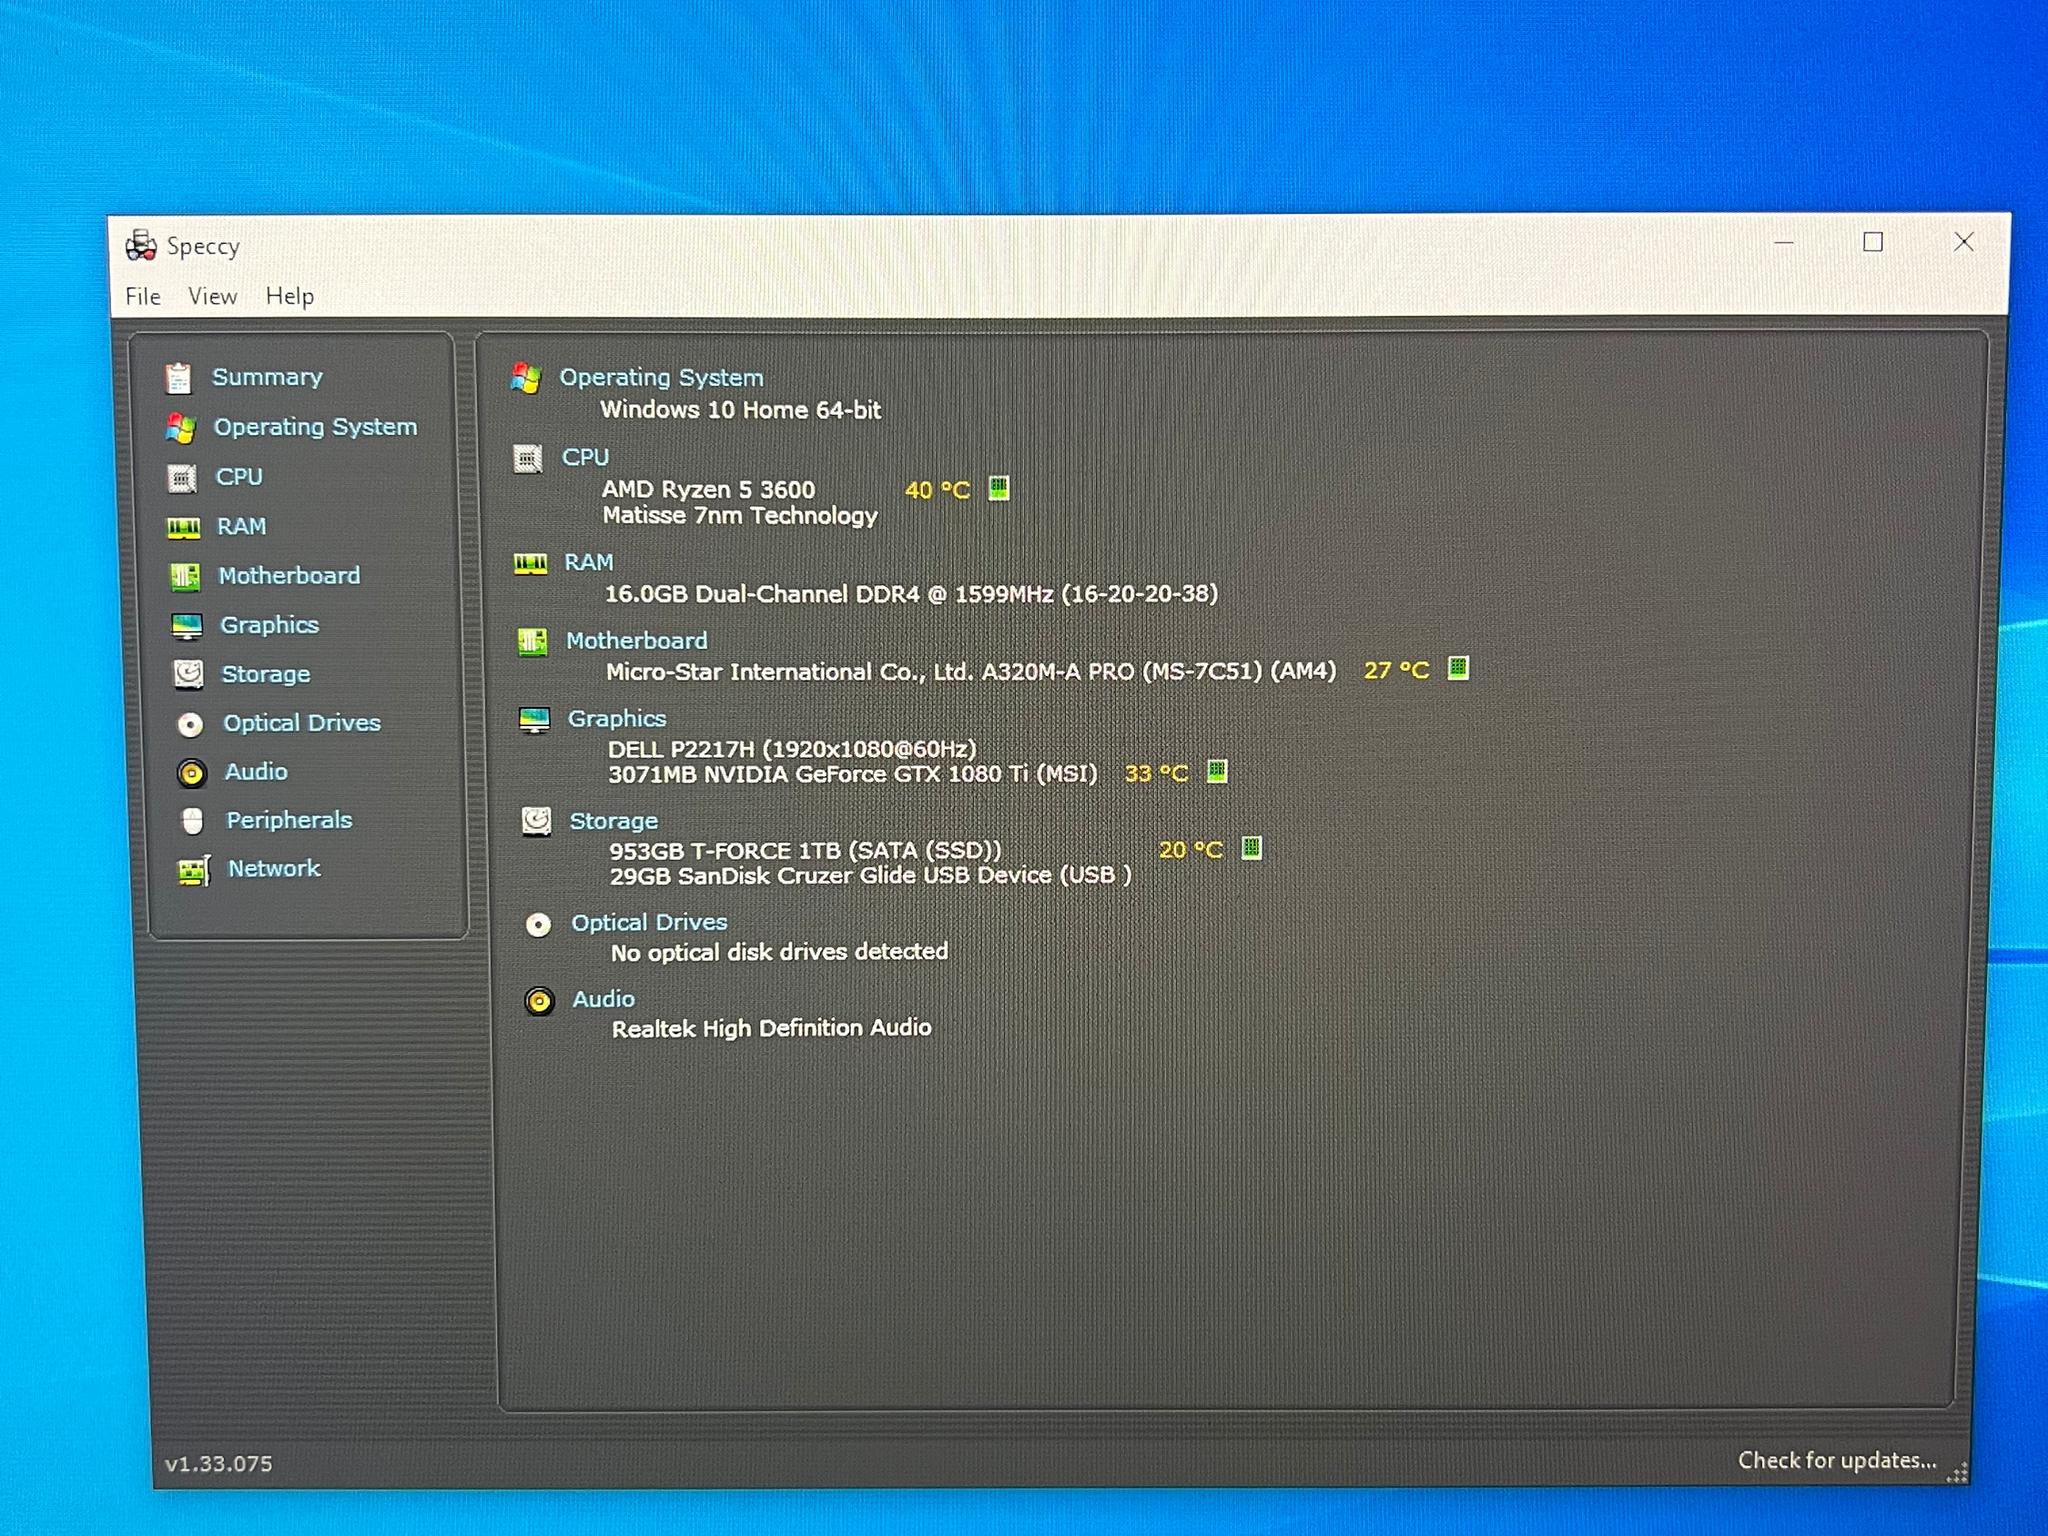
Task: View the Graphics section from sidebar
Action: (269, 625)
